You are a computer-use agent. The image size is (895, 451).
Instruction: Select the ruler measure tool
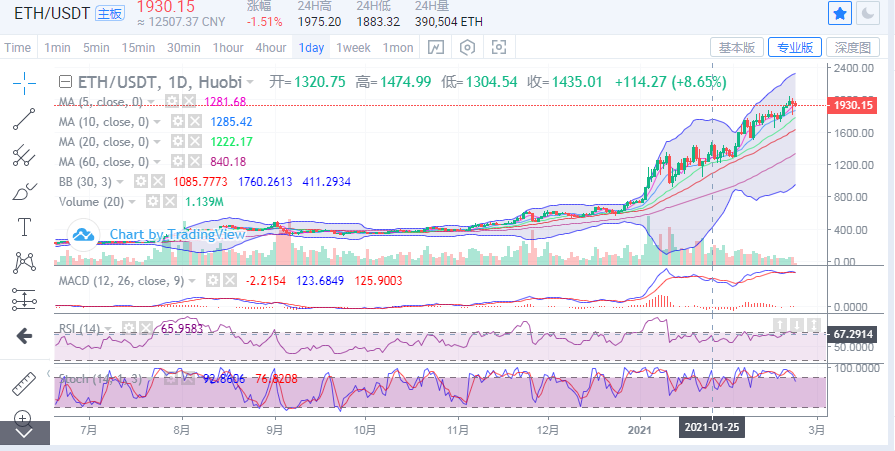pyautogui.click(x=24, y=384)
